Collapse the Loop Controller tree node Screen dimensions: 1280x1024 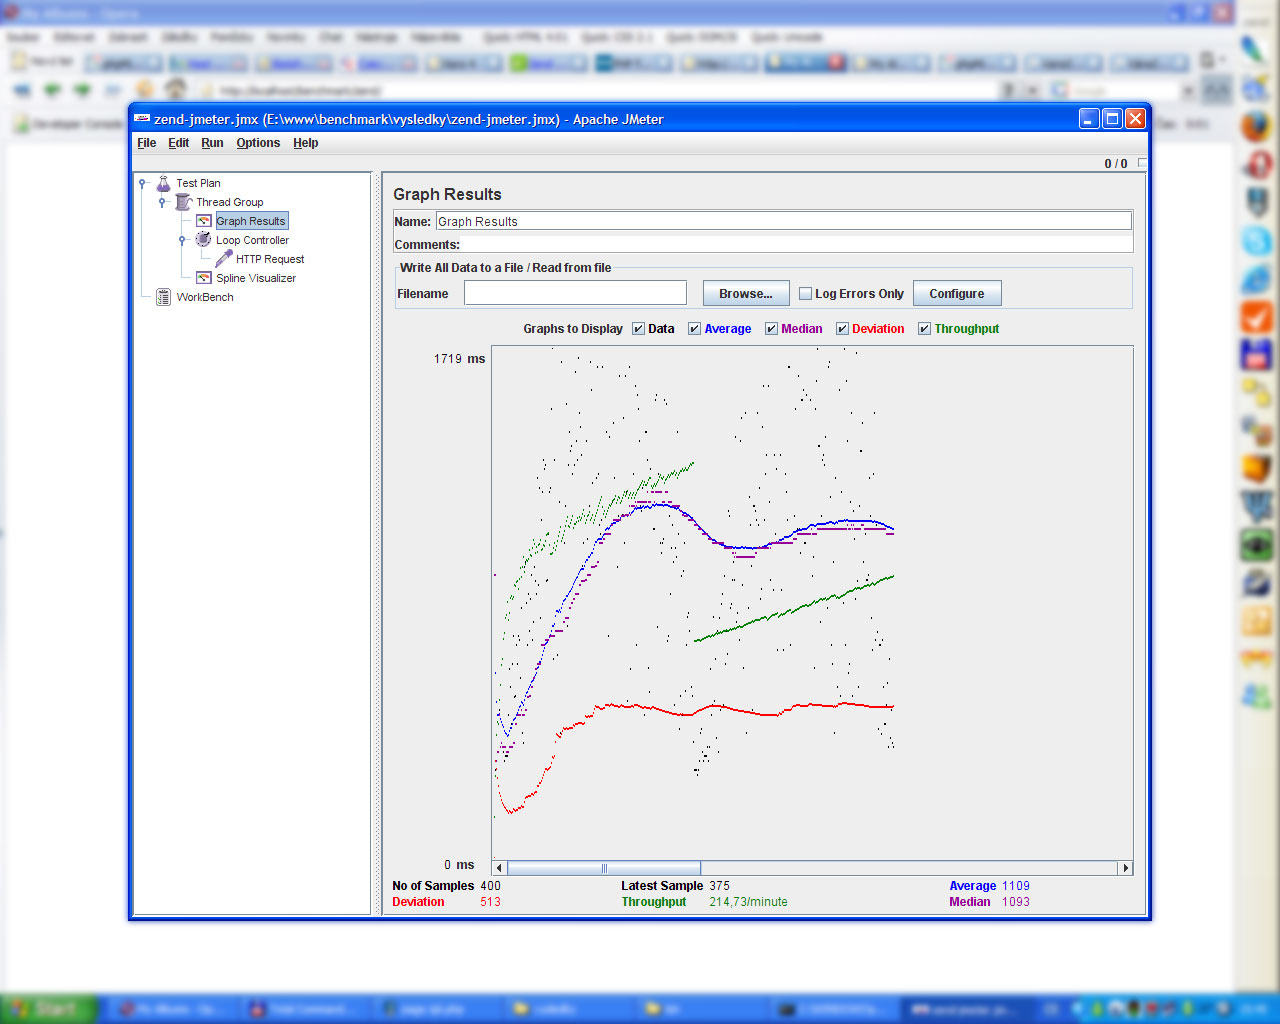(x=182, y=240)
